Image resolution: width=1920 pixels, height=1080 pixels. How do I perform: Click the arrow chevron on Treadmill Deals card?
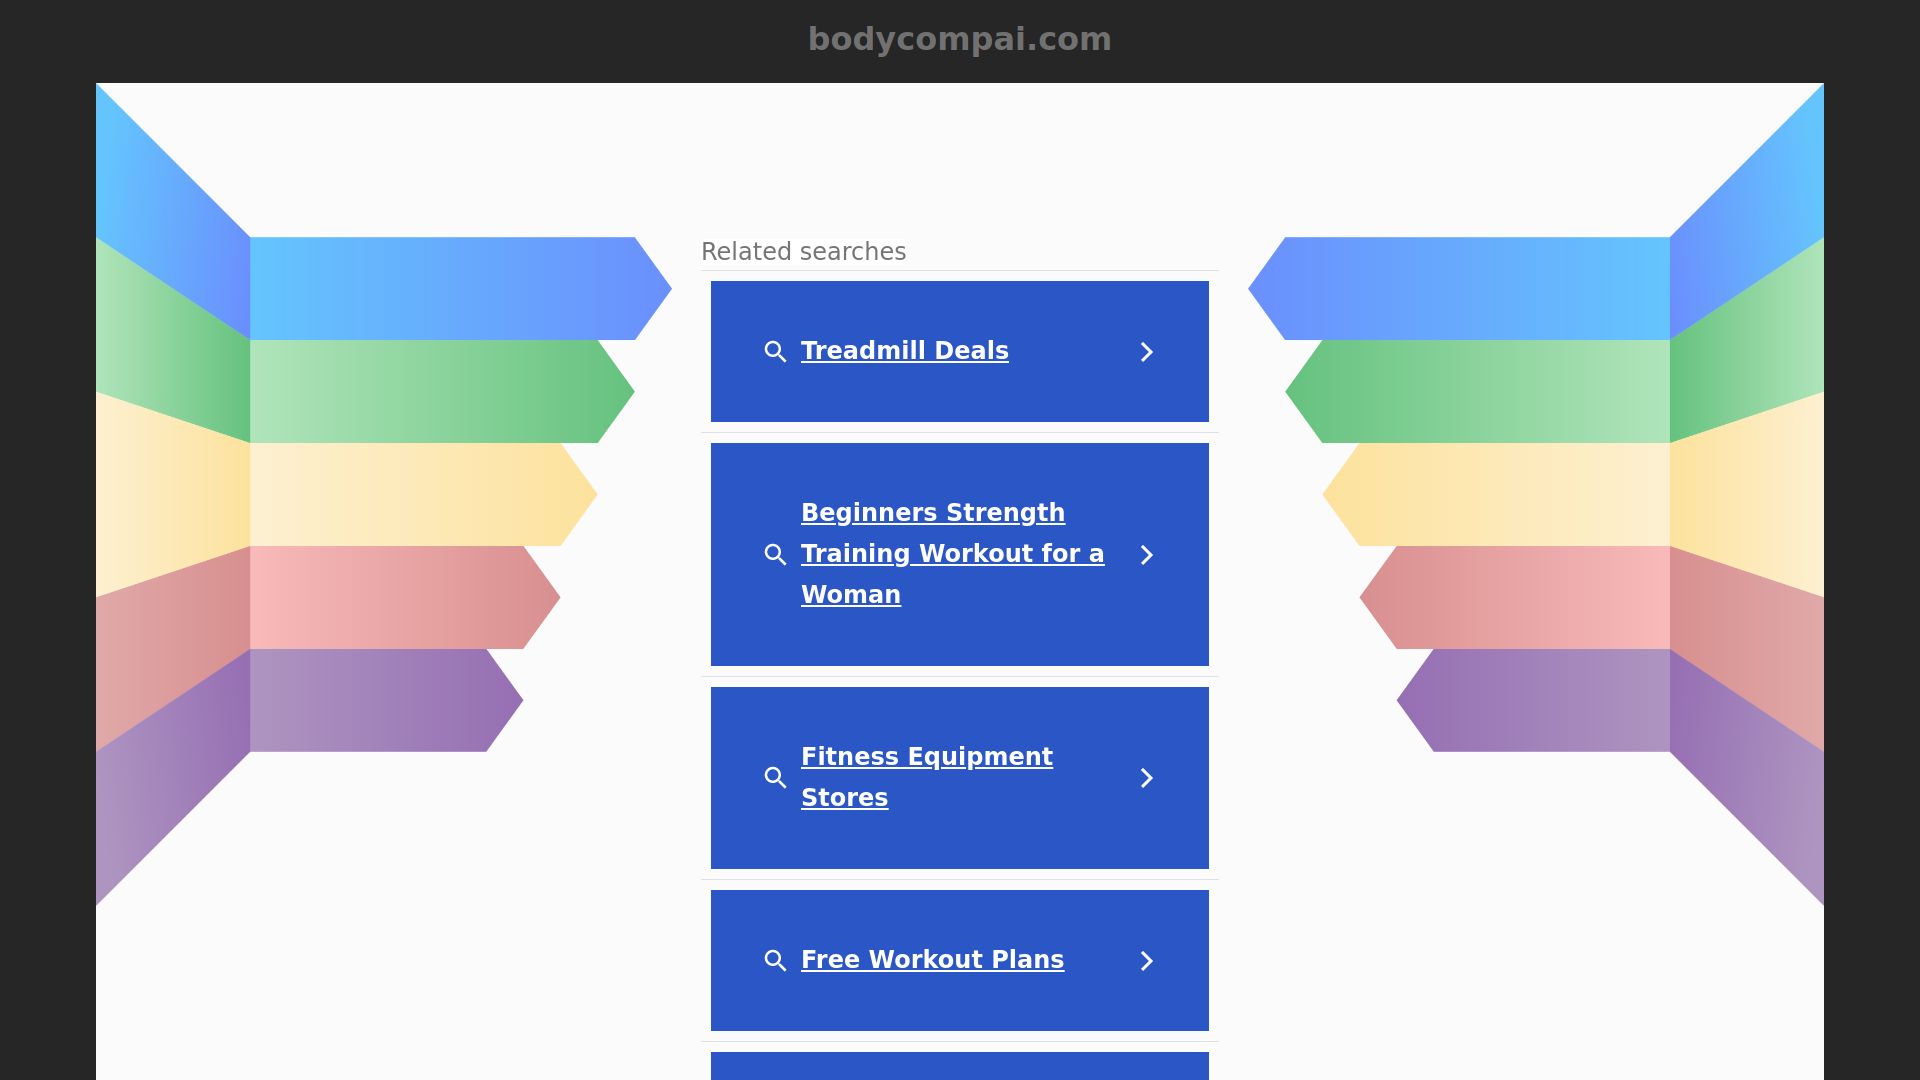tap(1147, 352)
